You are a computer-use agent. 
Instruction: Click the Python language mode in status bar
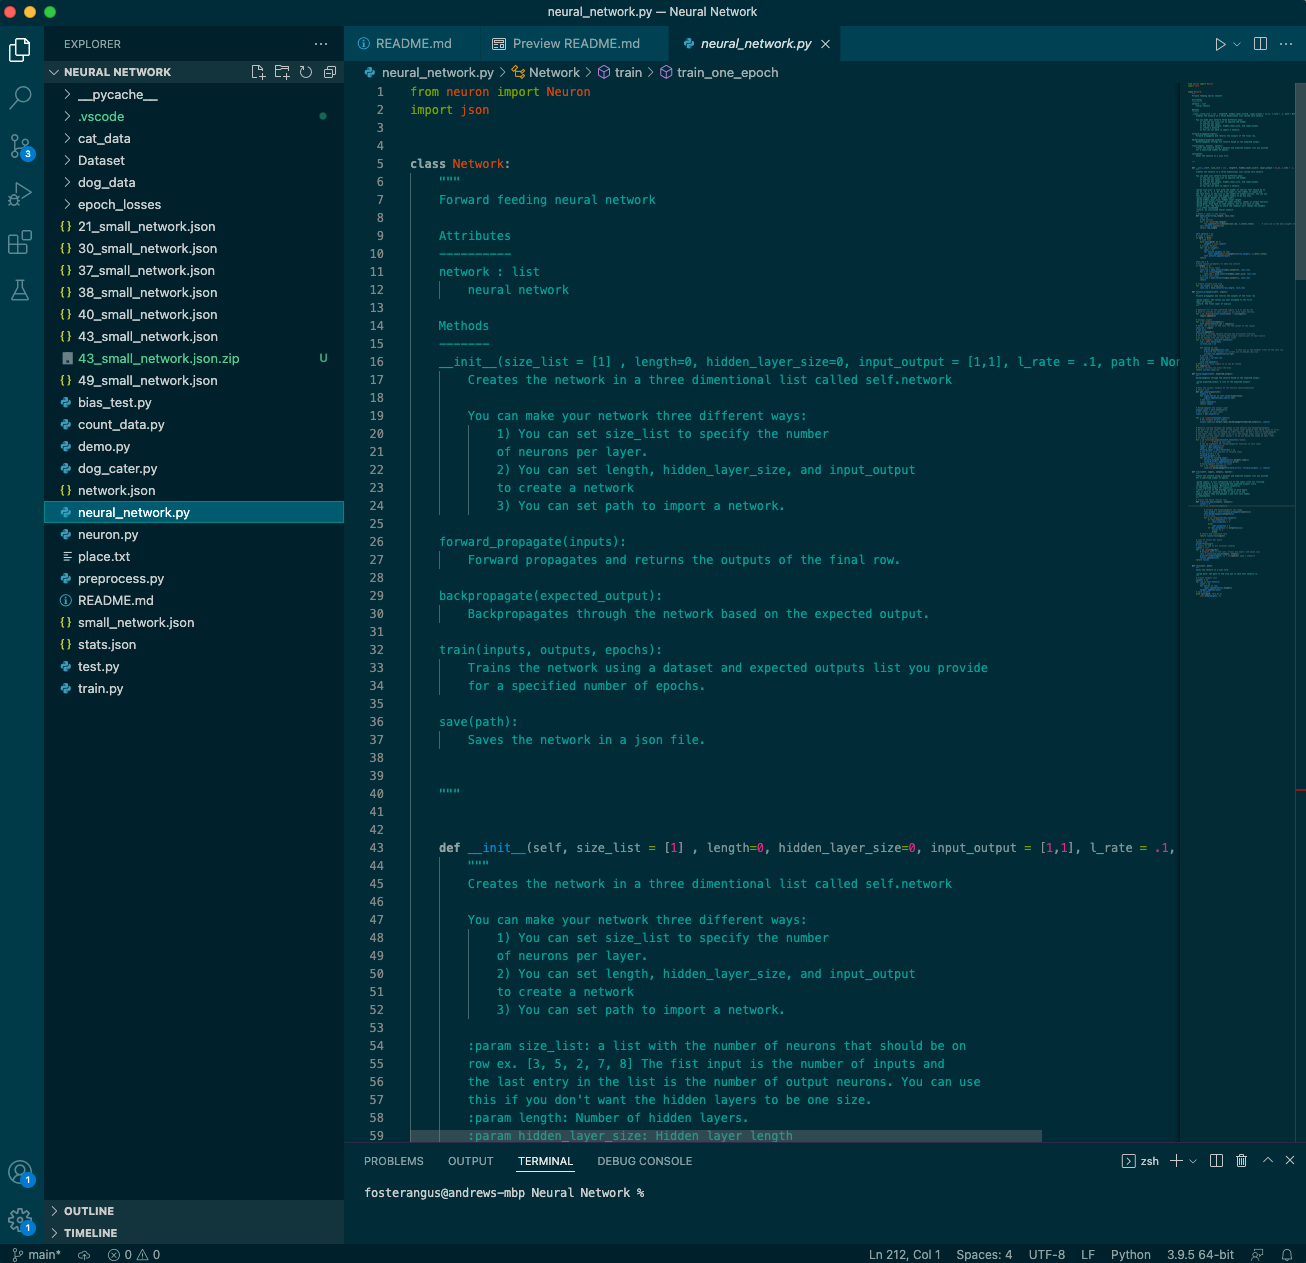tap(1130, 1254)
